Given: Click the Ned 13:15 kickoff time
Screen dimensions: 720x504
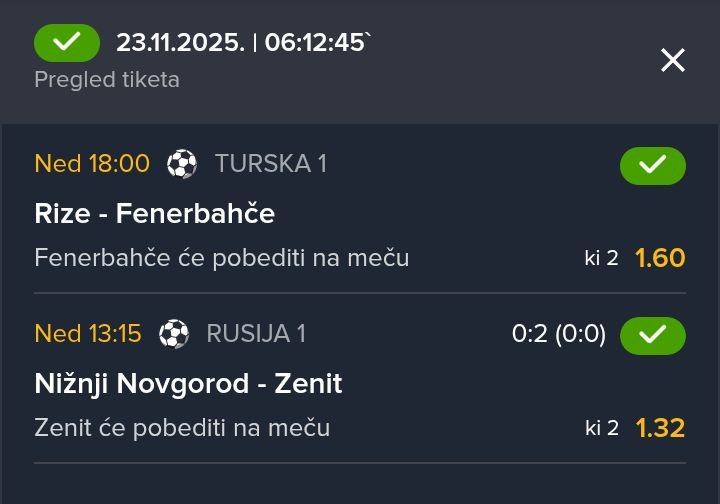Looking at the screenshot, I should point(88,334).
